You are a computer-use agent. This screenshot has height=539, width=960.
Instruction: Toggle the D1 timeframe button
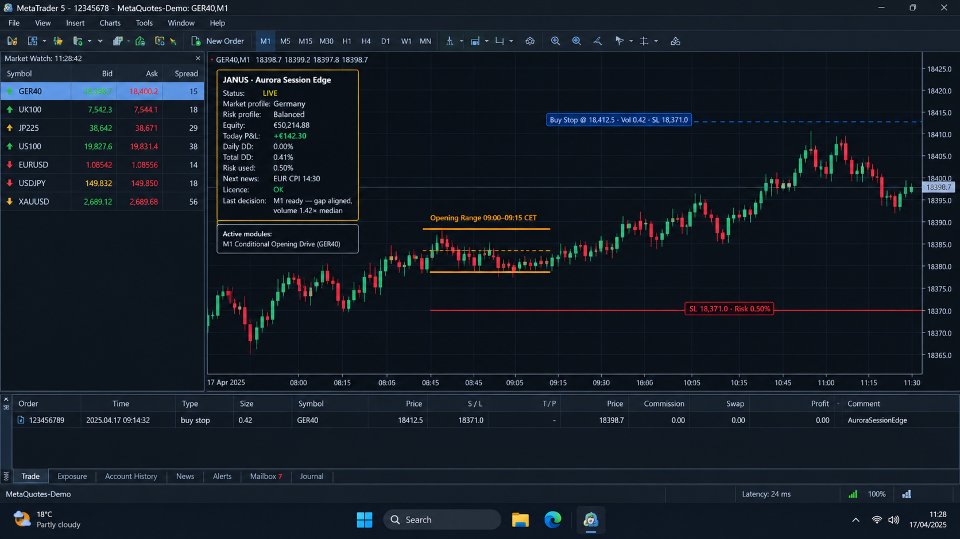(385, 41)
